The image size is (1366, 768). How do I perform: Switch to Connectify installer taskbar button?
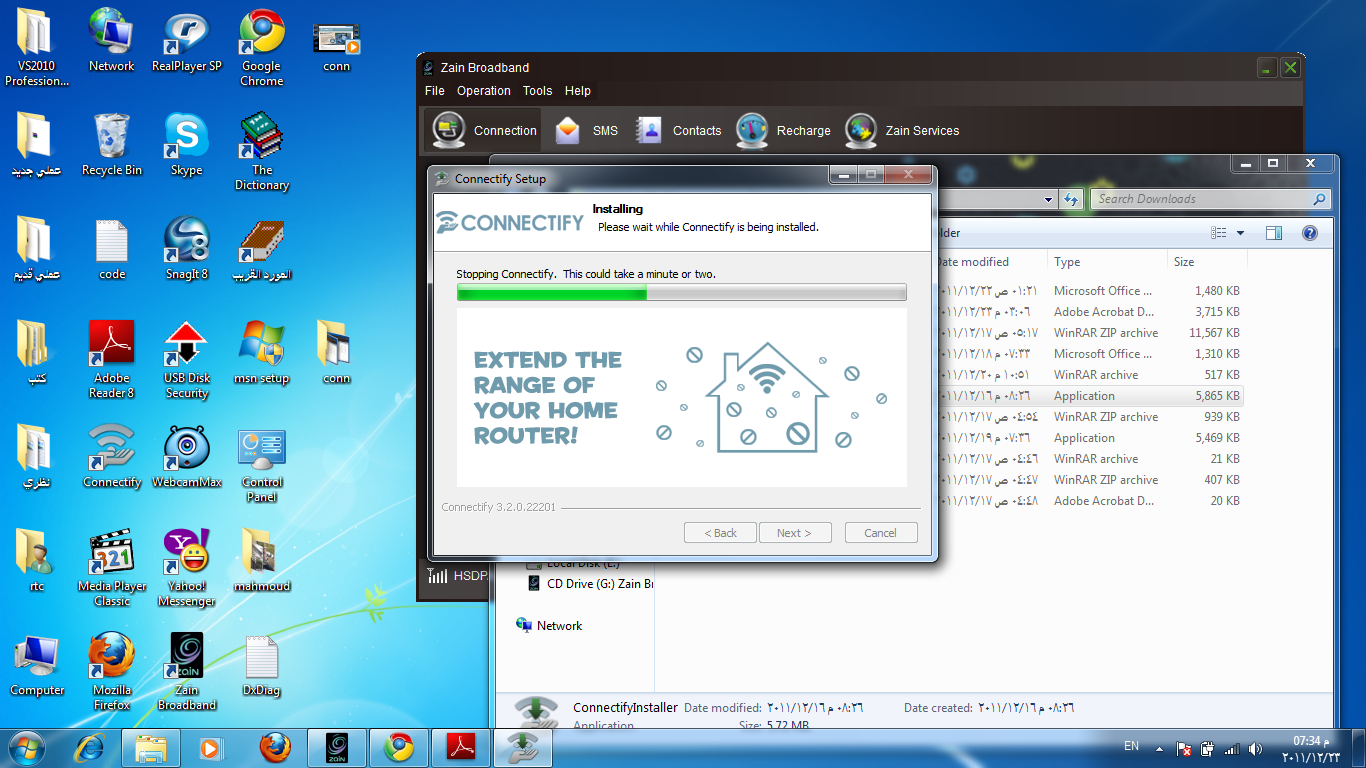(x=523, y=748)
